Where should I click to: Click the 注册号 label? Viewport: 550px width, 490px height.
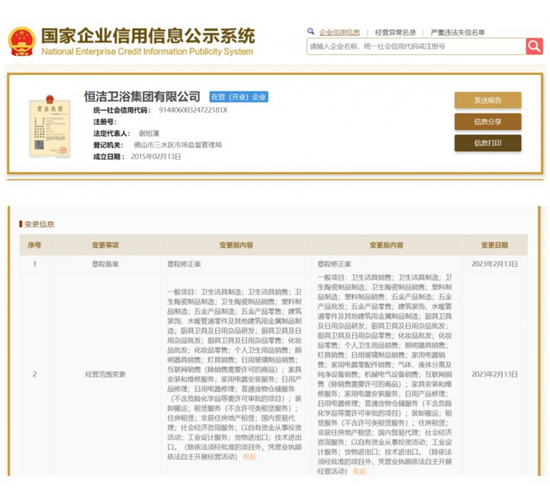pos(105,122)
